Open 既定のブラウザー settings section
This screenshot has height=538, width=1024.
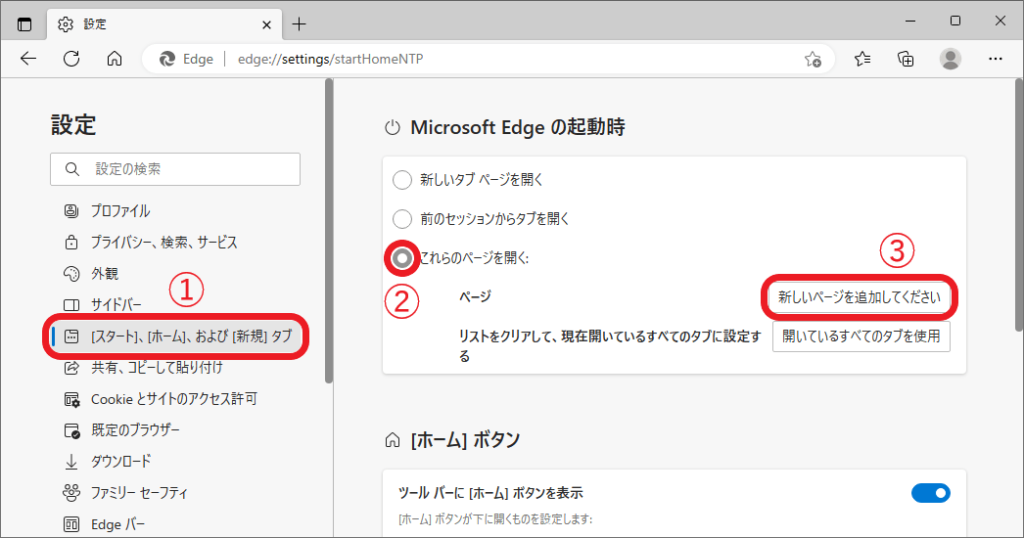click(x=121, y=430)
